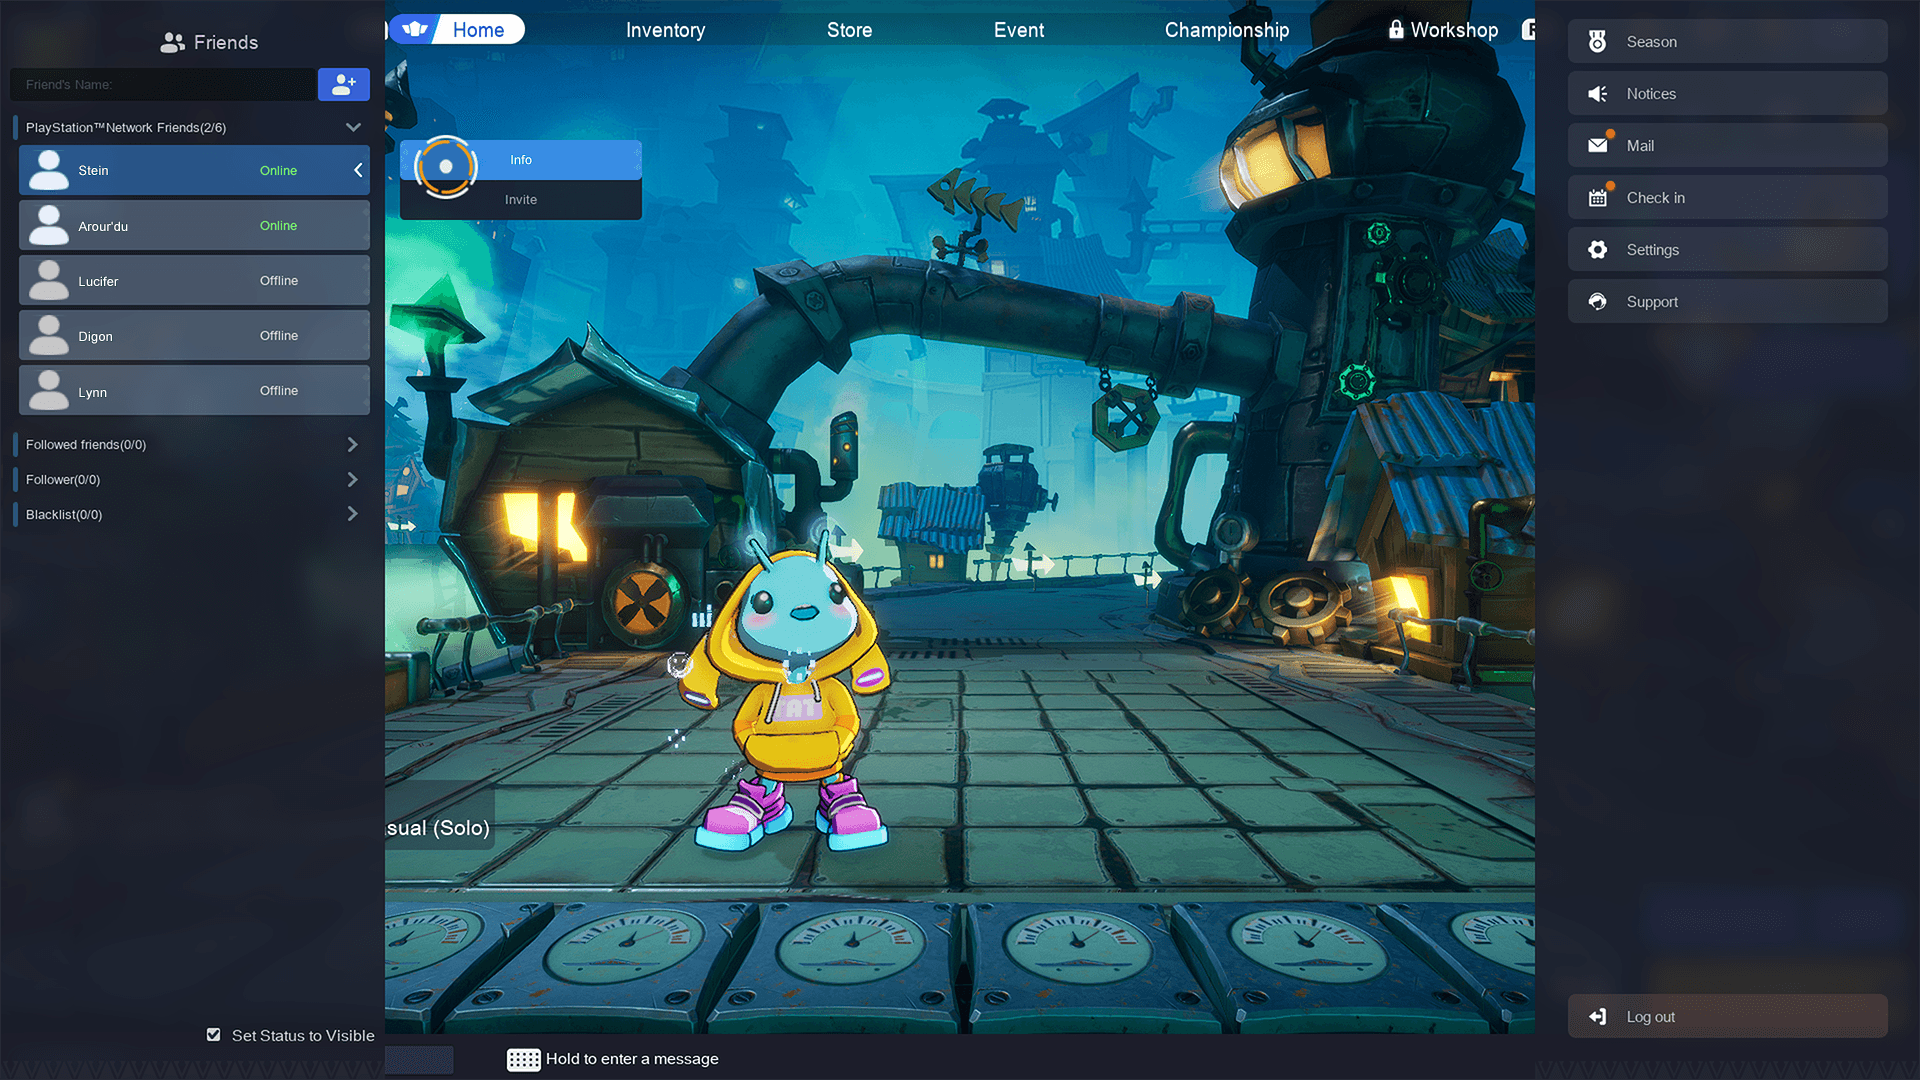Select the Home tab
The width and height of the screenshot is (1920, 1080).
(479, 29)
